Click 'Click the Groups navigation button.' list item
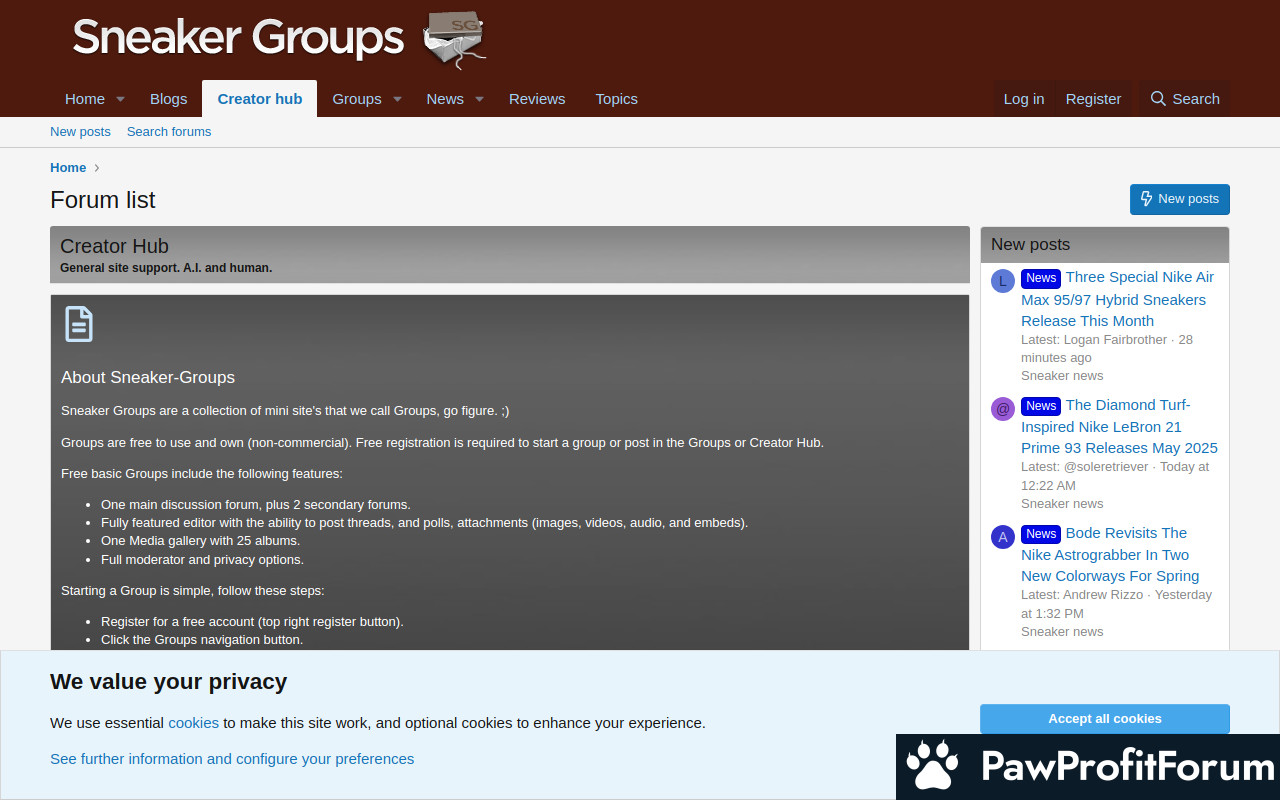Screen dimensions: 1280x800 coord(202,640)
